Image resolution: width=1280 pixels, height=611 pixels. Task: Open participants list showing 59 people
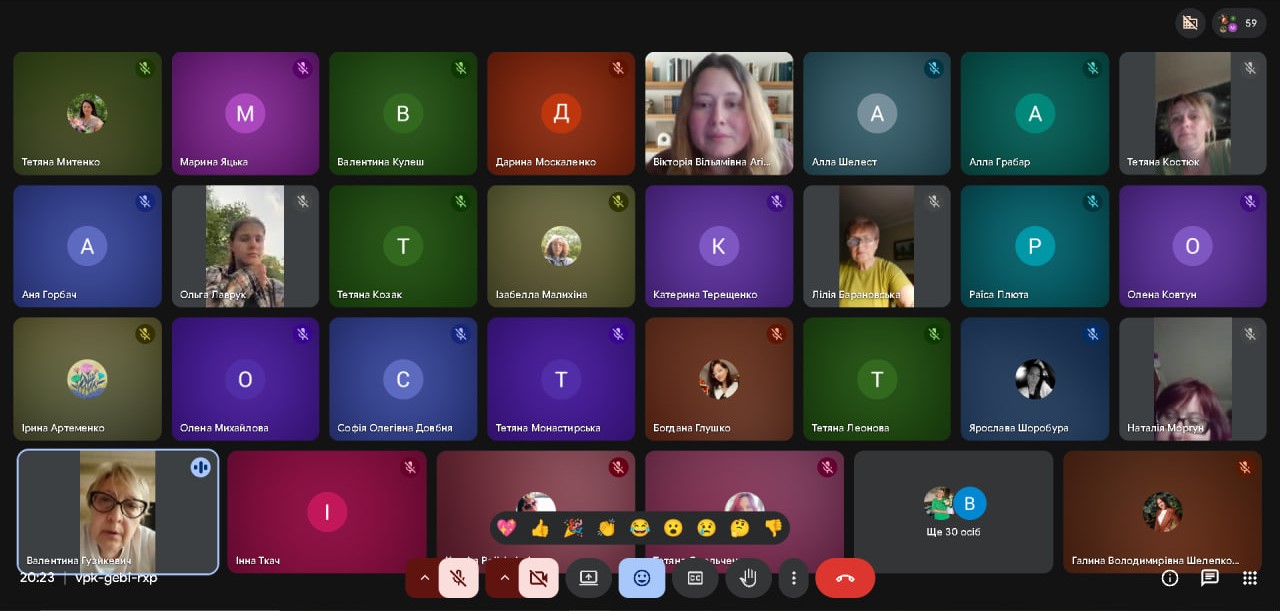coord(1239,23)
